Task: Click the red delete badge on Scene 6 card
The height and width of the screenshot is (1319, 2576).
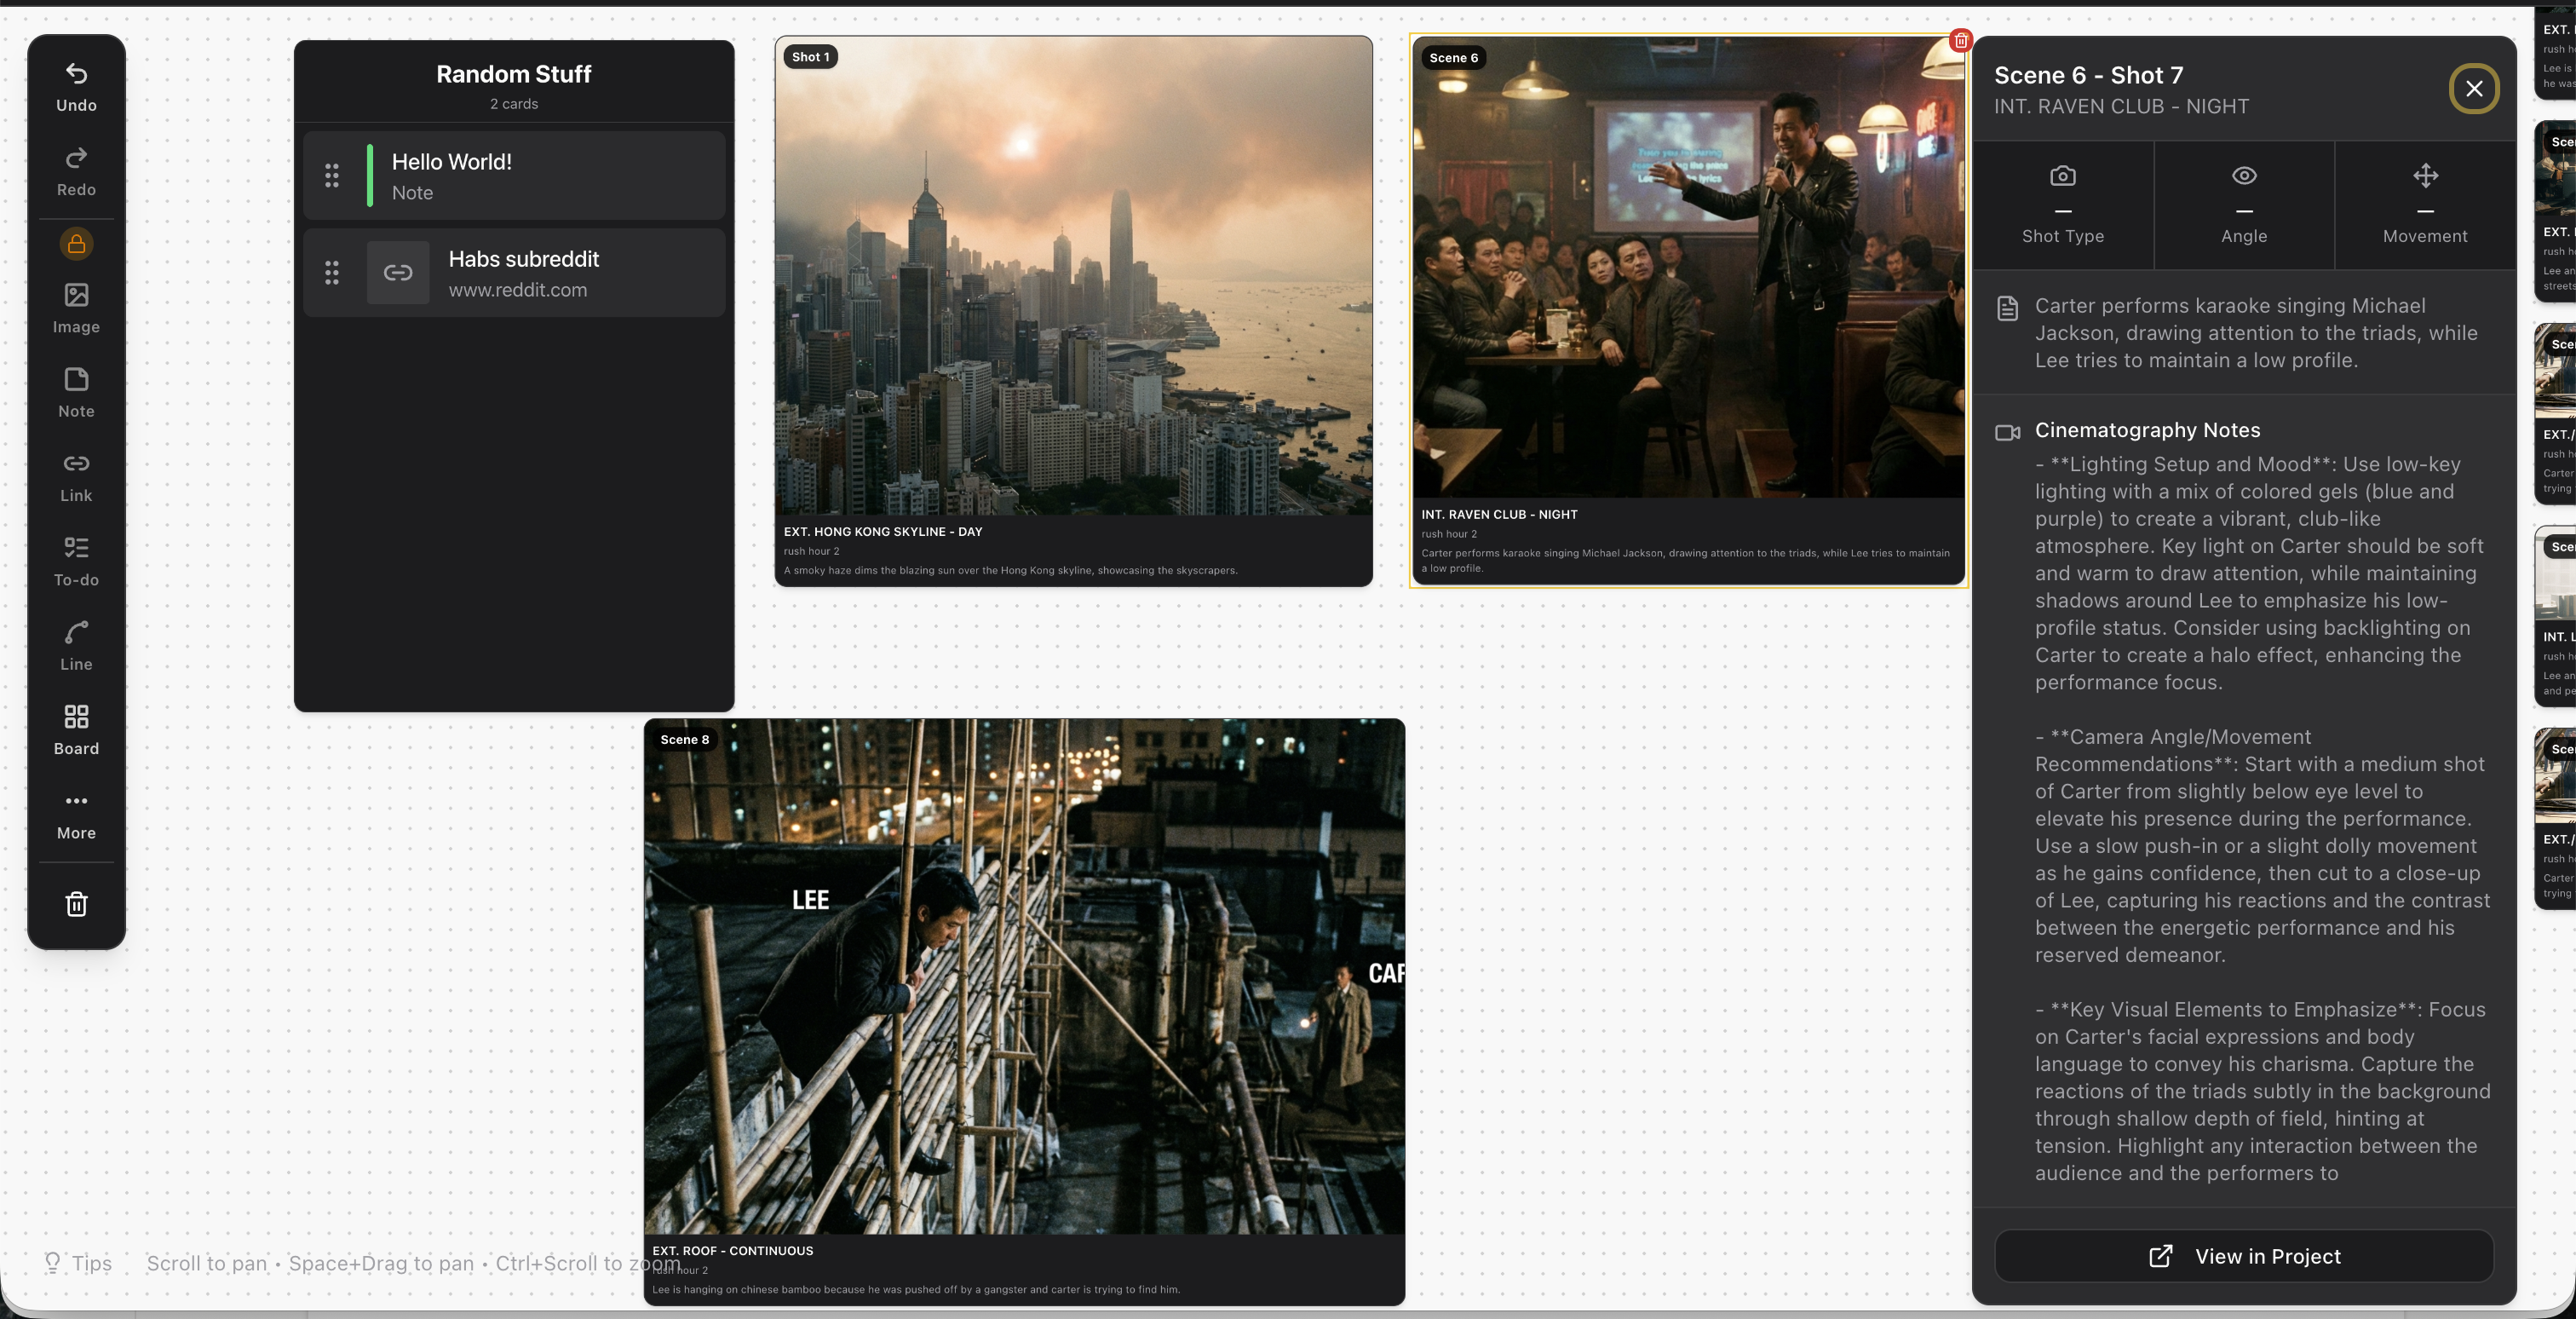Action: coord(1960,40)
